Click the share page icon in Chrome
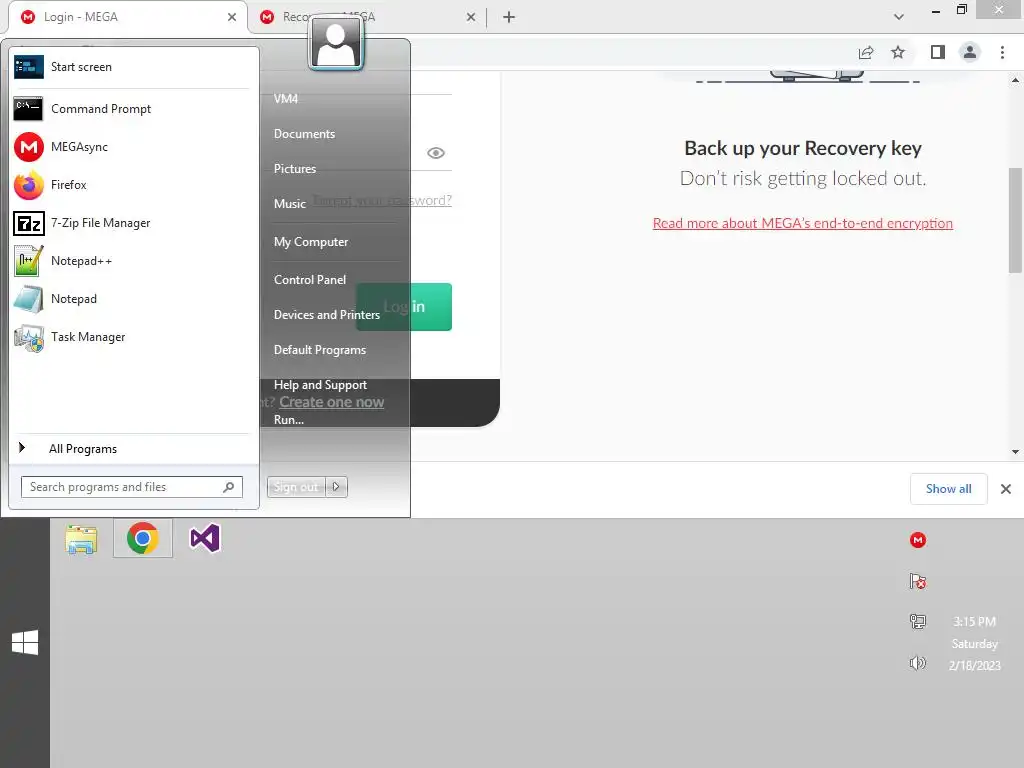This screenshot has width=1024, height=768. pyautogui.click(x=866, y=52)
